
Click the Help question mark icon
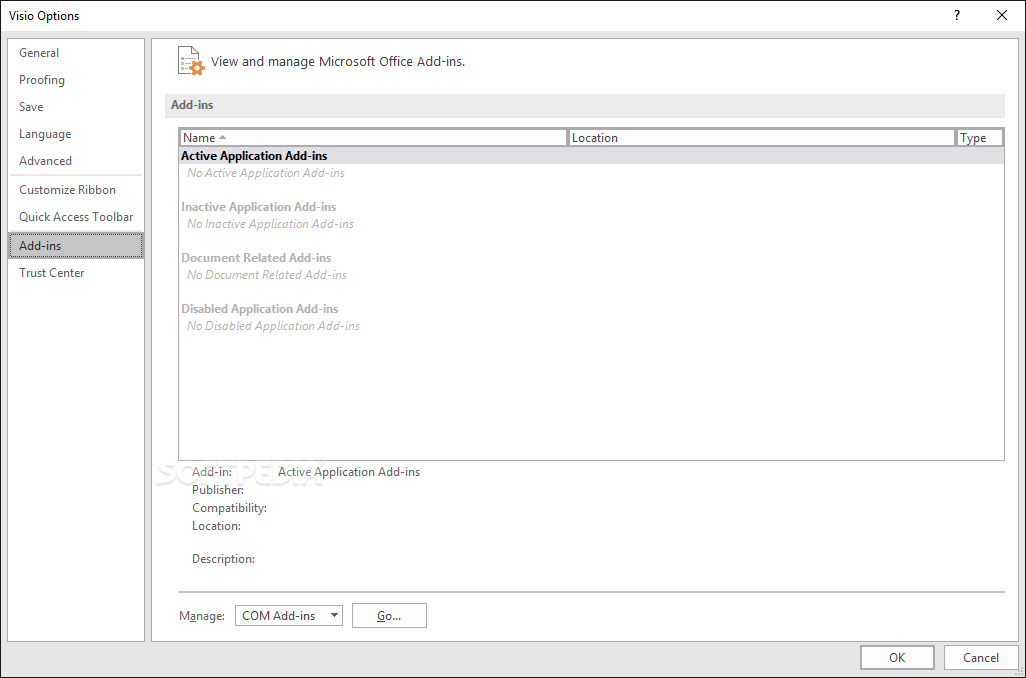coord(957,15)
